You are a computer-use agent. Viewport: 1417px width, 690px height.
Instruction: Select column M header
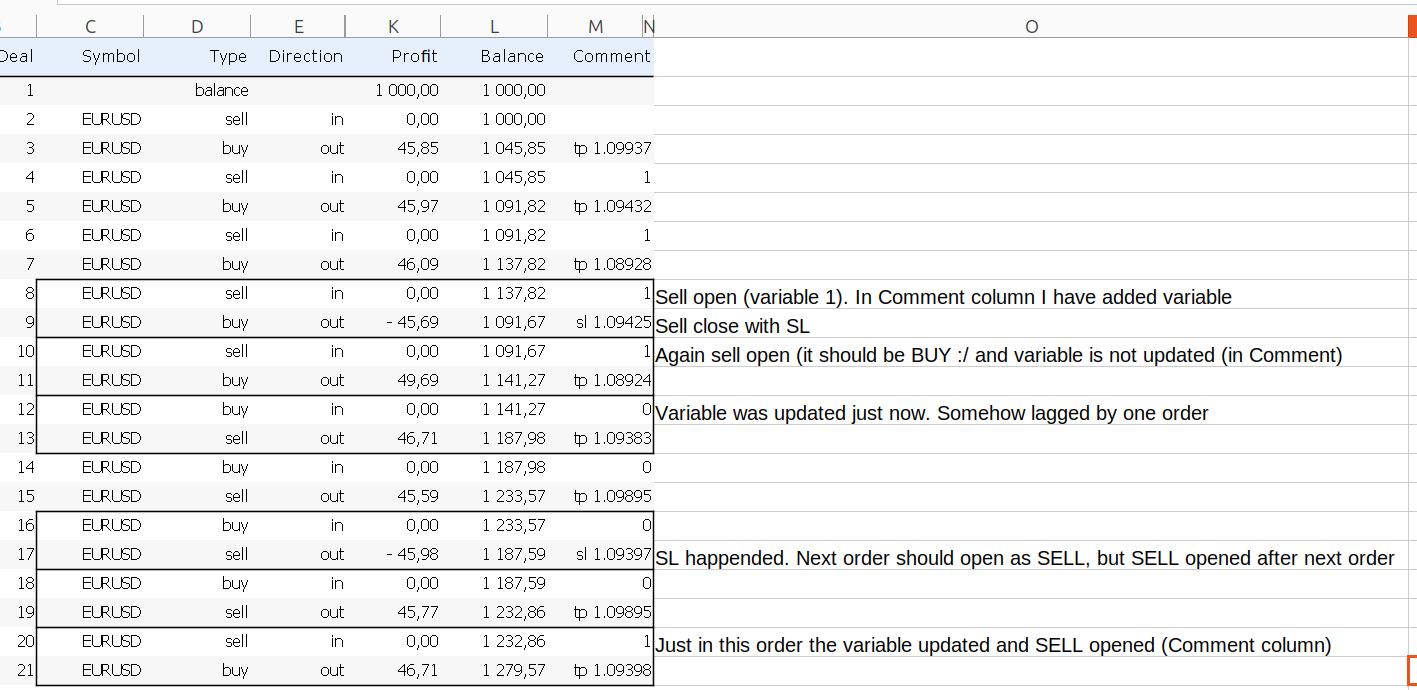click(x=596, y=27)
